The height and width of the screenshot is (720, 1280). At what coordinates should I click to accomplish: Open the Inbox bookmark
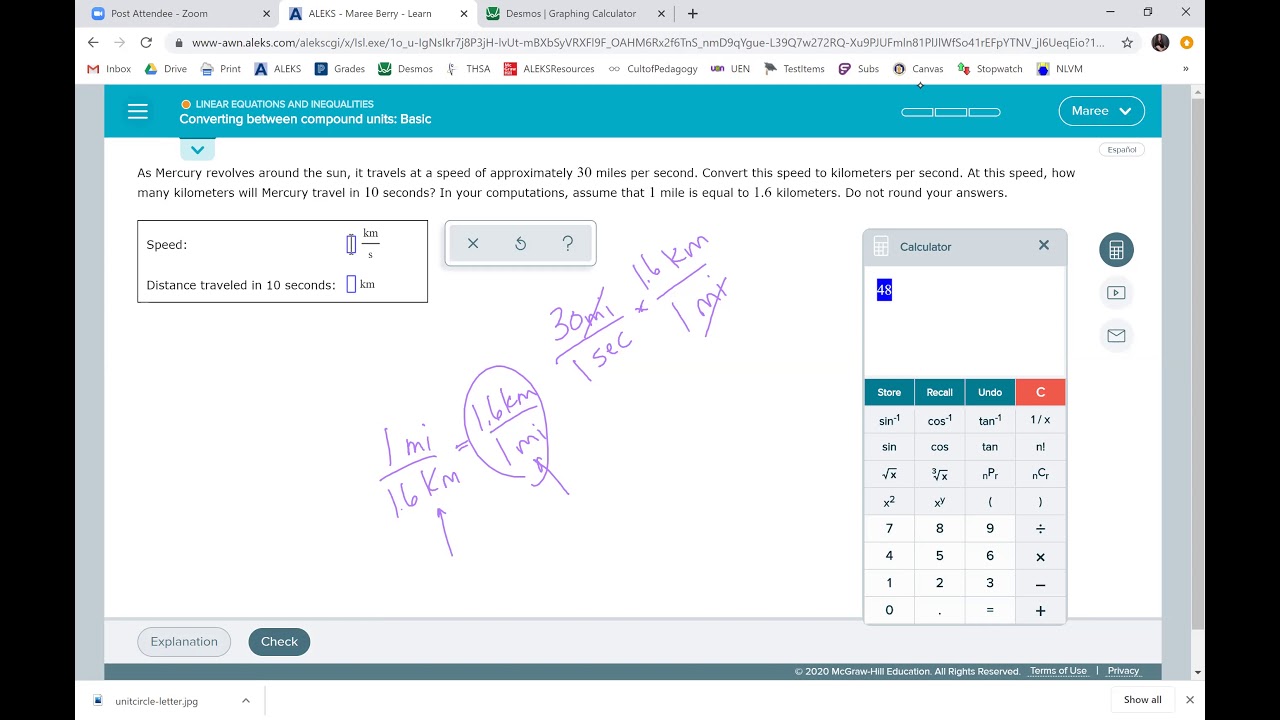110,69
